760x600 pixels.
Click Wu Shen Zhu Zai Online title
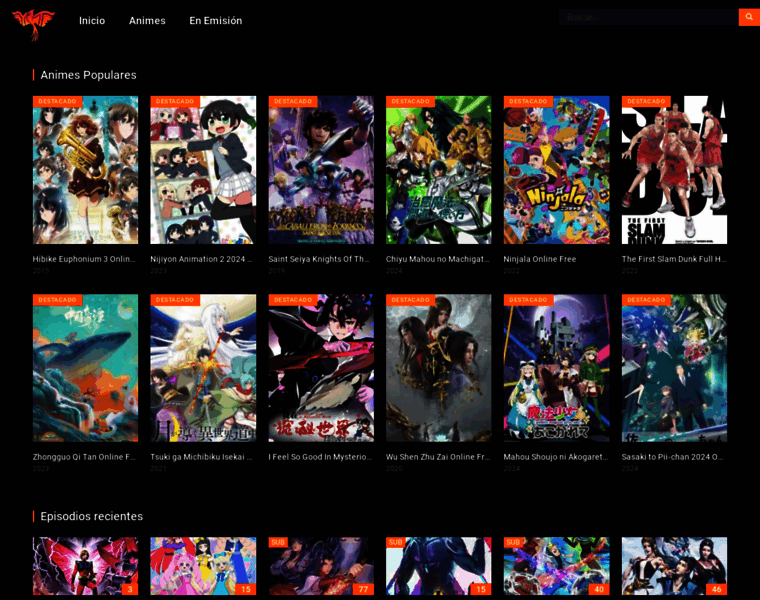coord(438,457)
